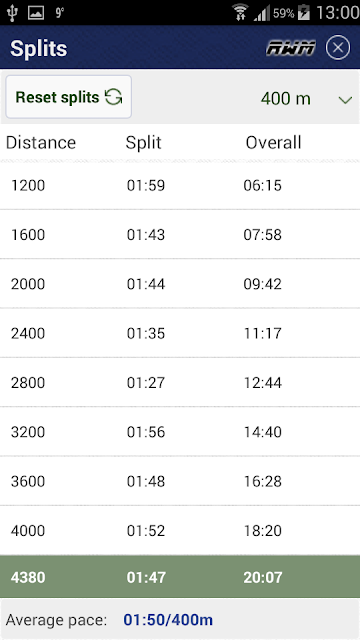The image size is (360, 640).
Task: Open the picture notification icon in status bar
Action: (36, 13)
